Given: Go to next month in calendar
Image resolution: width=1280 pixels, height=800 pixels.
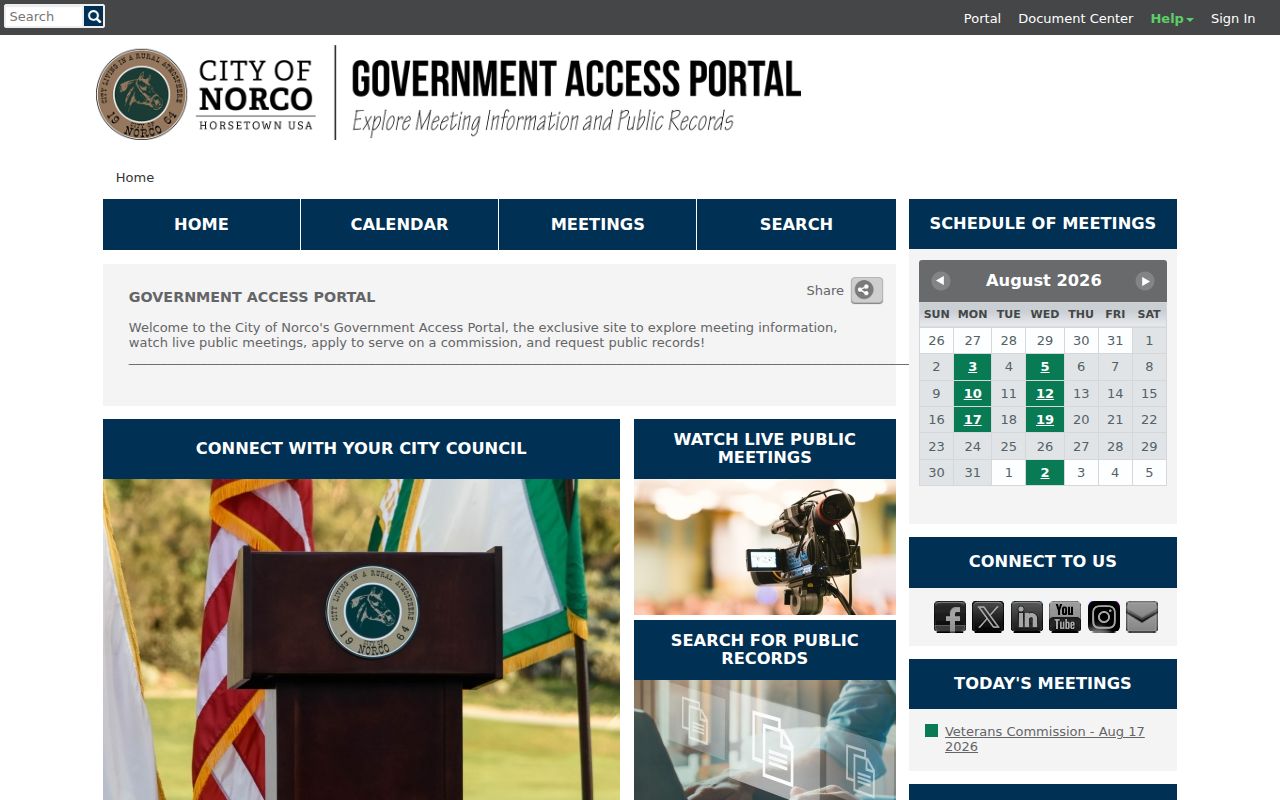Looking at the screenshot, I should pos(1145,281).
